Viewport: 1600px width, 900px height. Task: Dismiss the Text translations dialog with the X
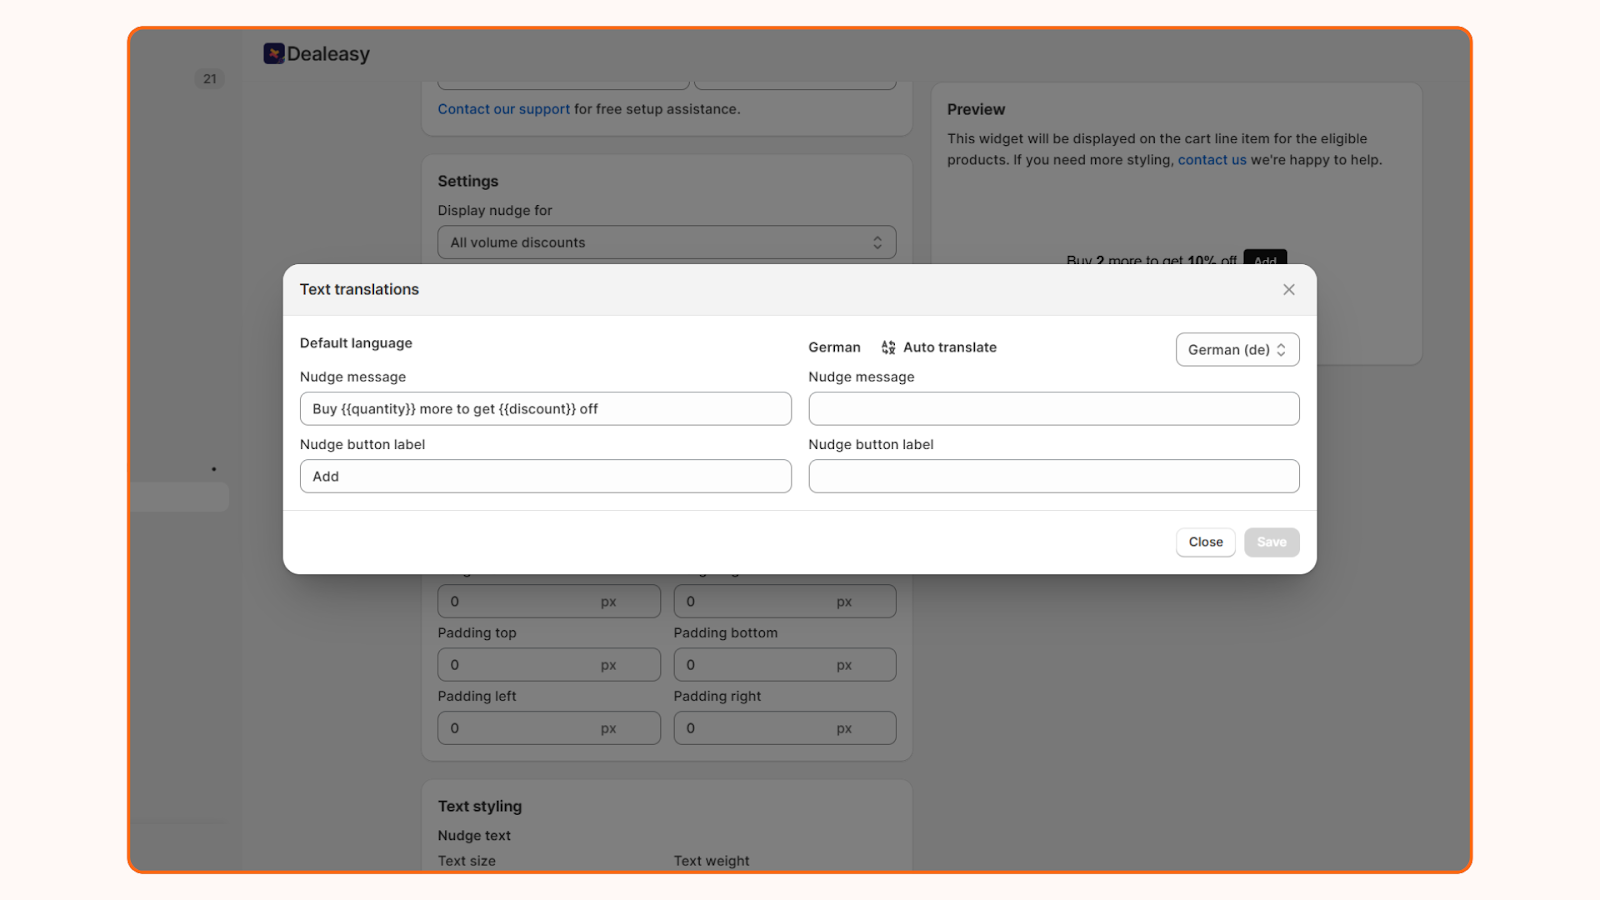tap(1288, 289)
